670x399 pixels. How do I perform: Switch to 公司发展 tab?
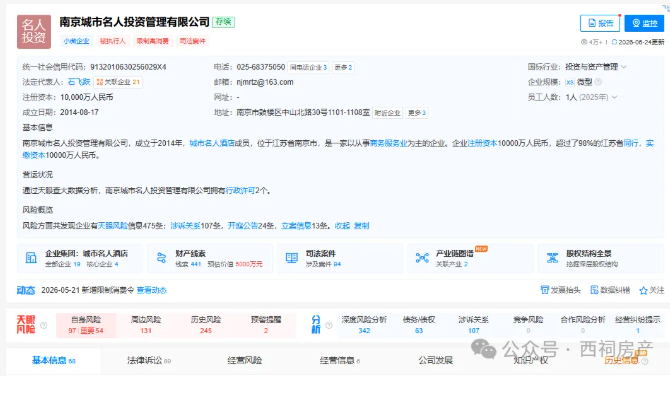[x=435, y=361]
